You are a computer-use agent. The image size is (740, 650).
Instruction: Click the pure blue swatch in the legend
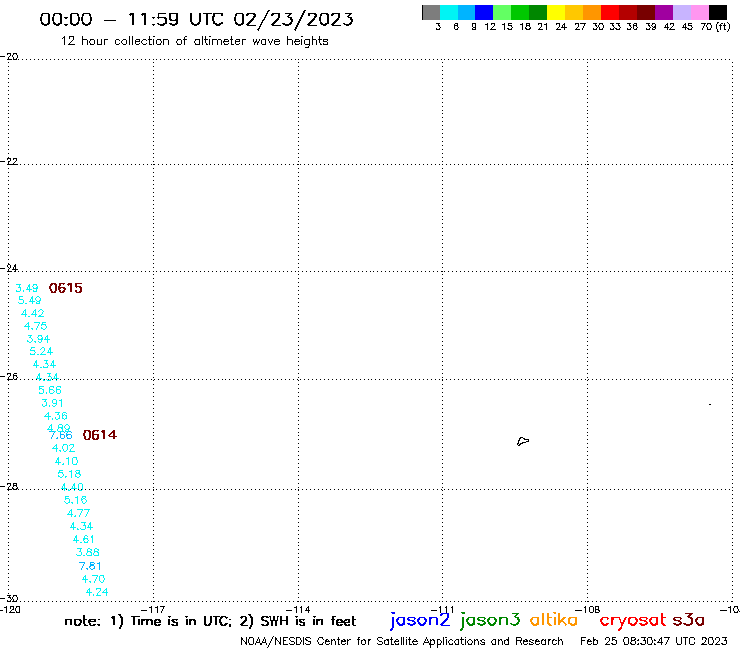tap(484, 12)
